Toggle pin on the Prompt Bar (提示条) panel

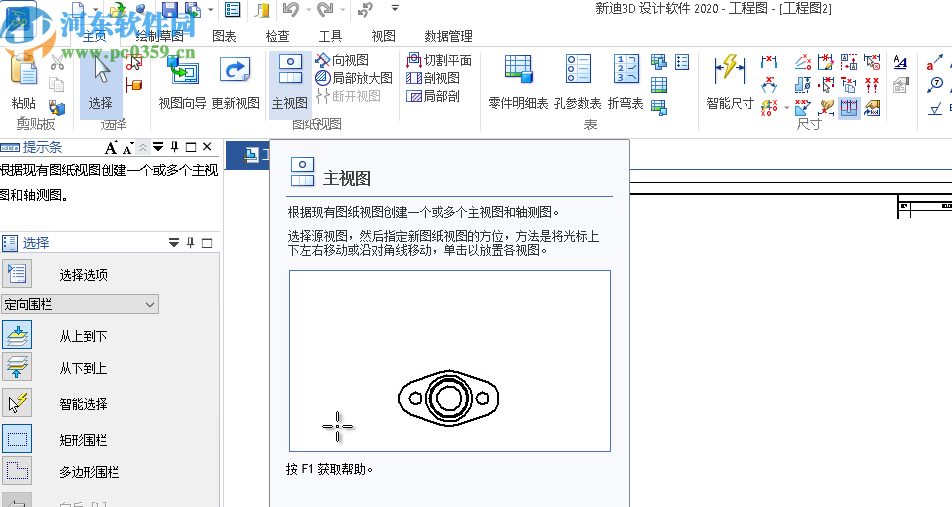pos(174,146)
